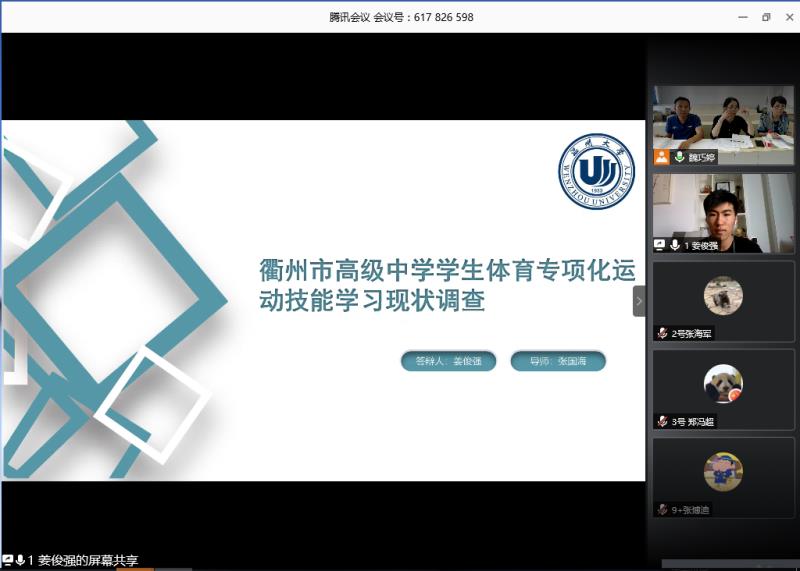Screen dimensions: 800x571
Task: Restore down the meeting window
Action: tap(766, 17)
